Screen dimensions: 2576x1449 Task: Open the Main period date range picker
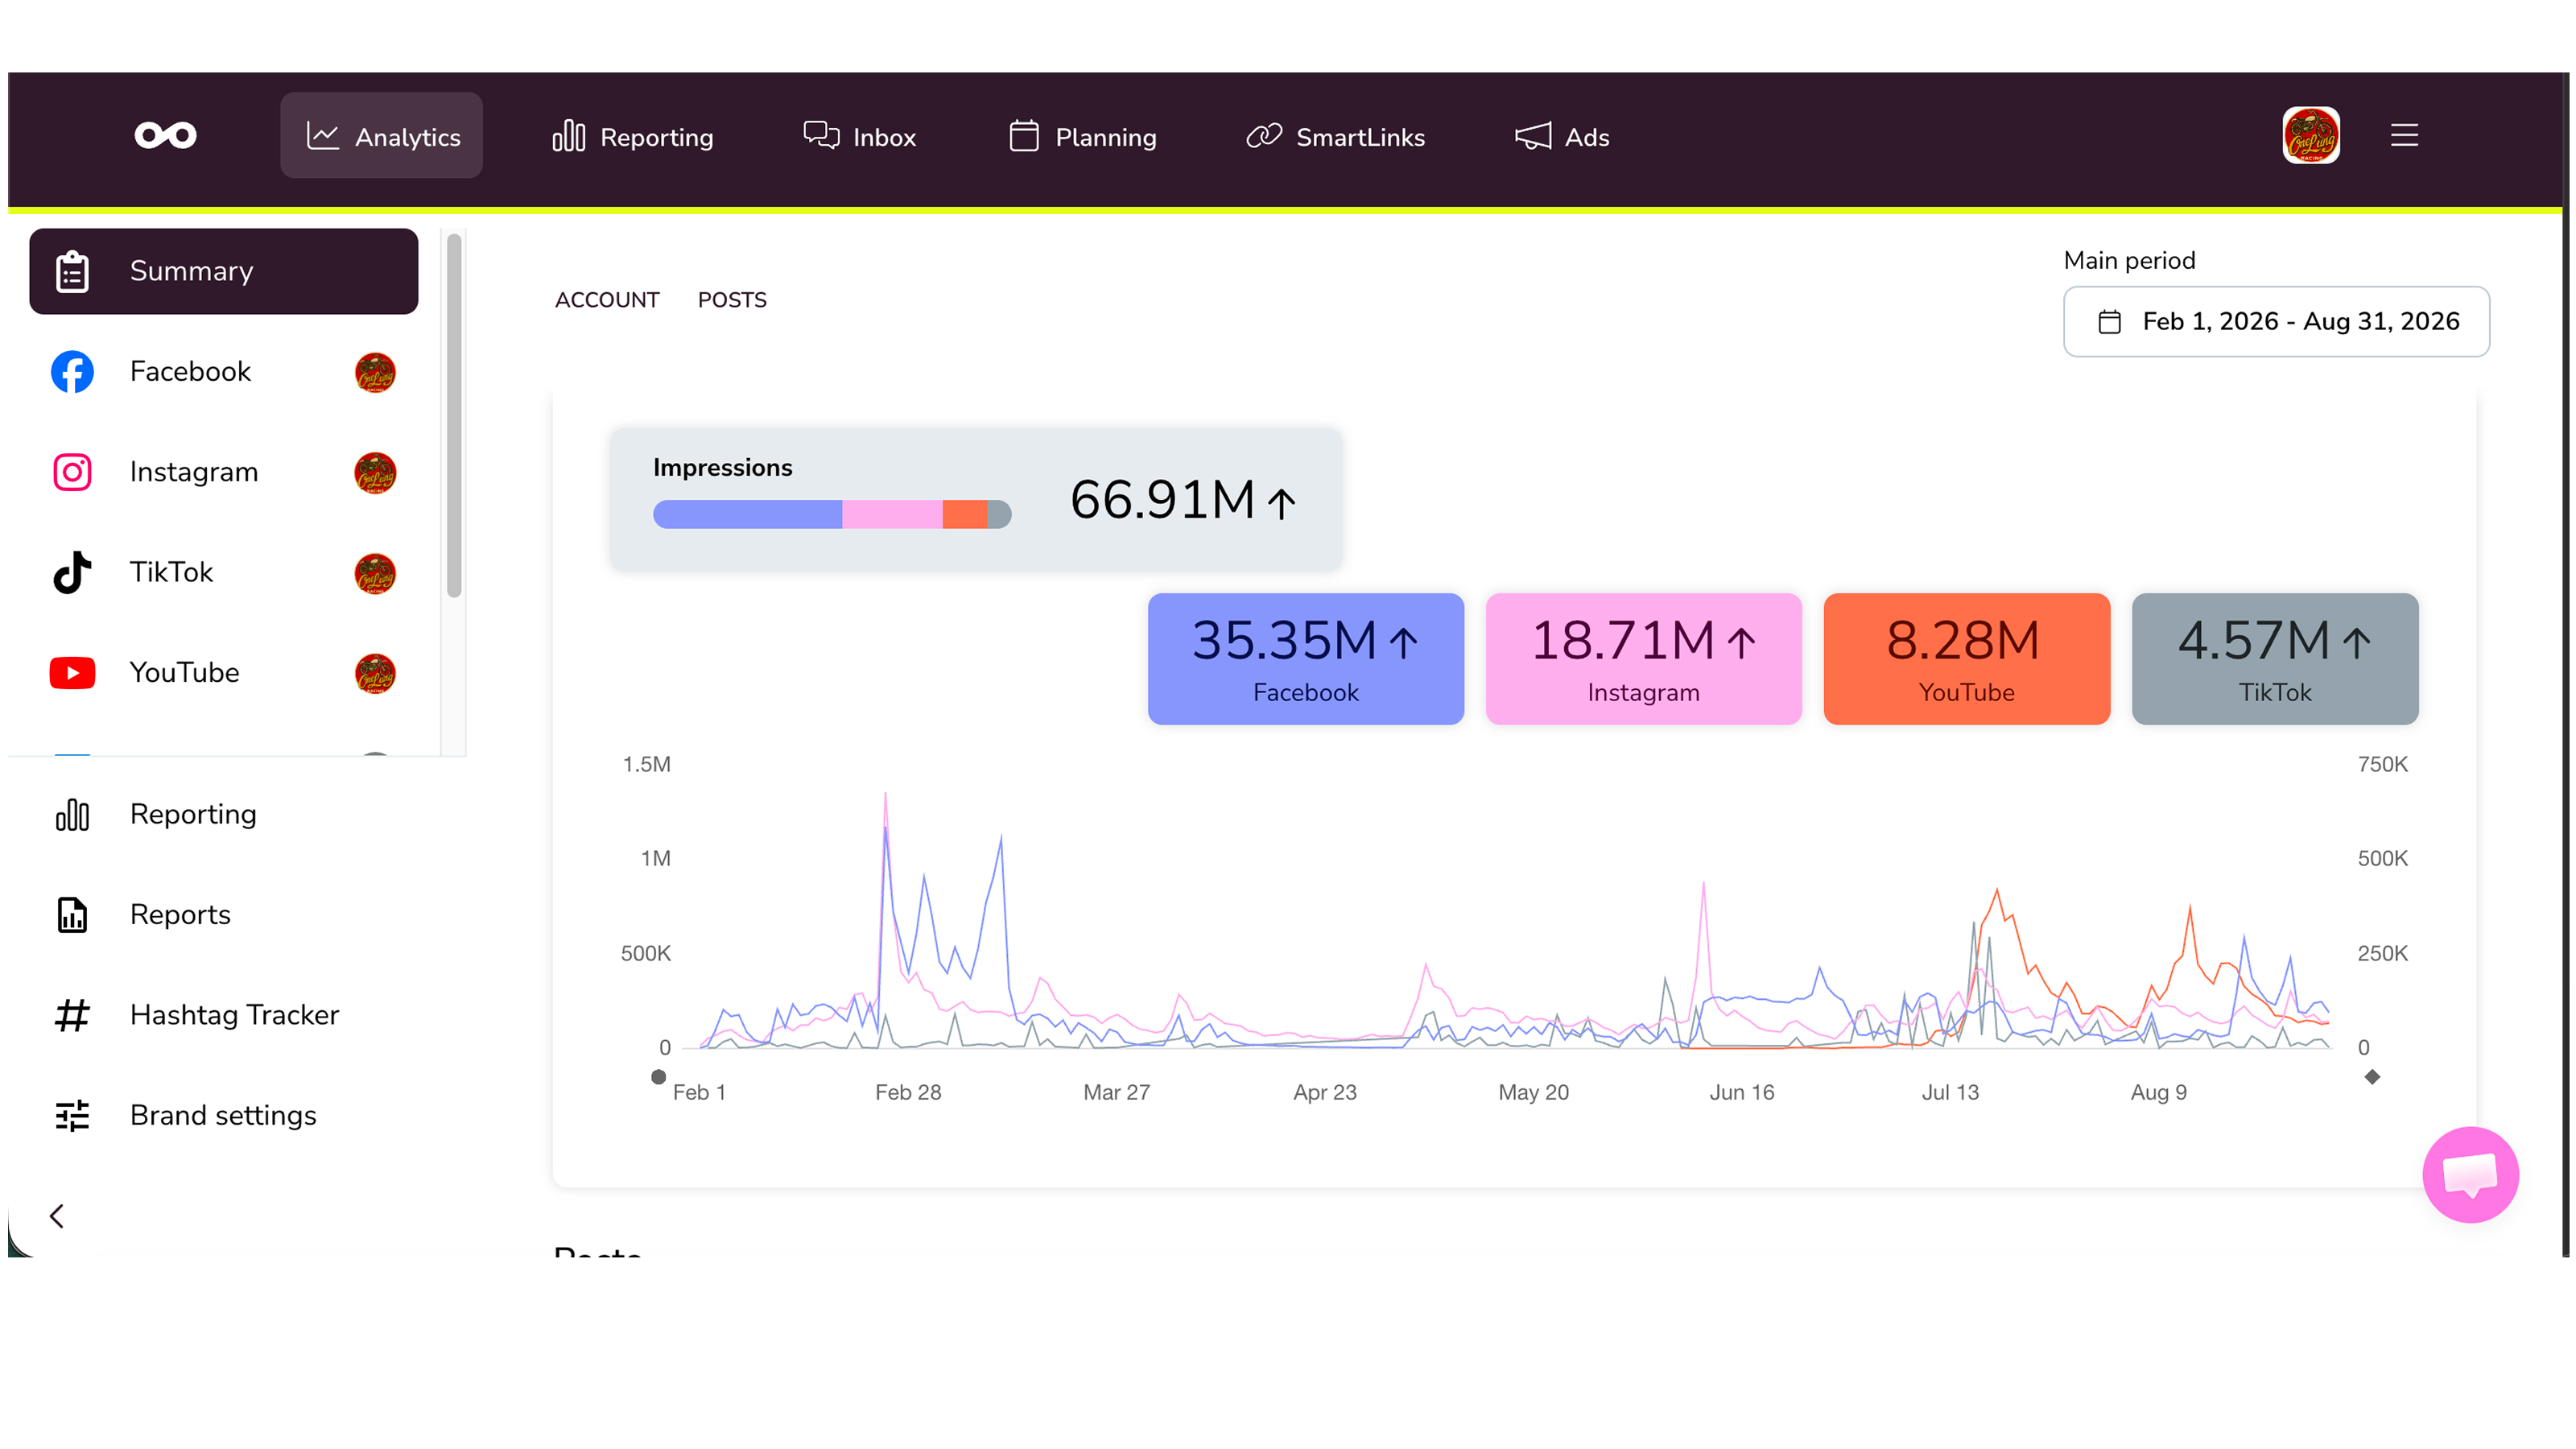click(2276, 321)
